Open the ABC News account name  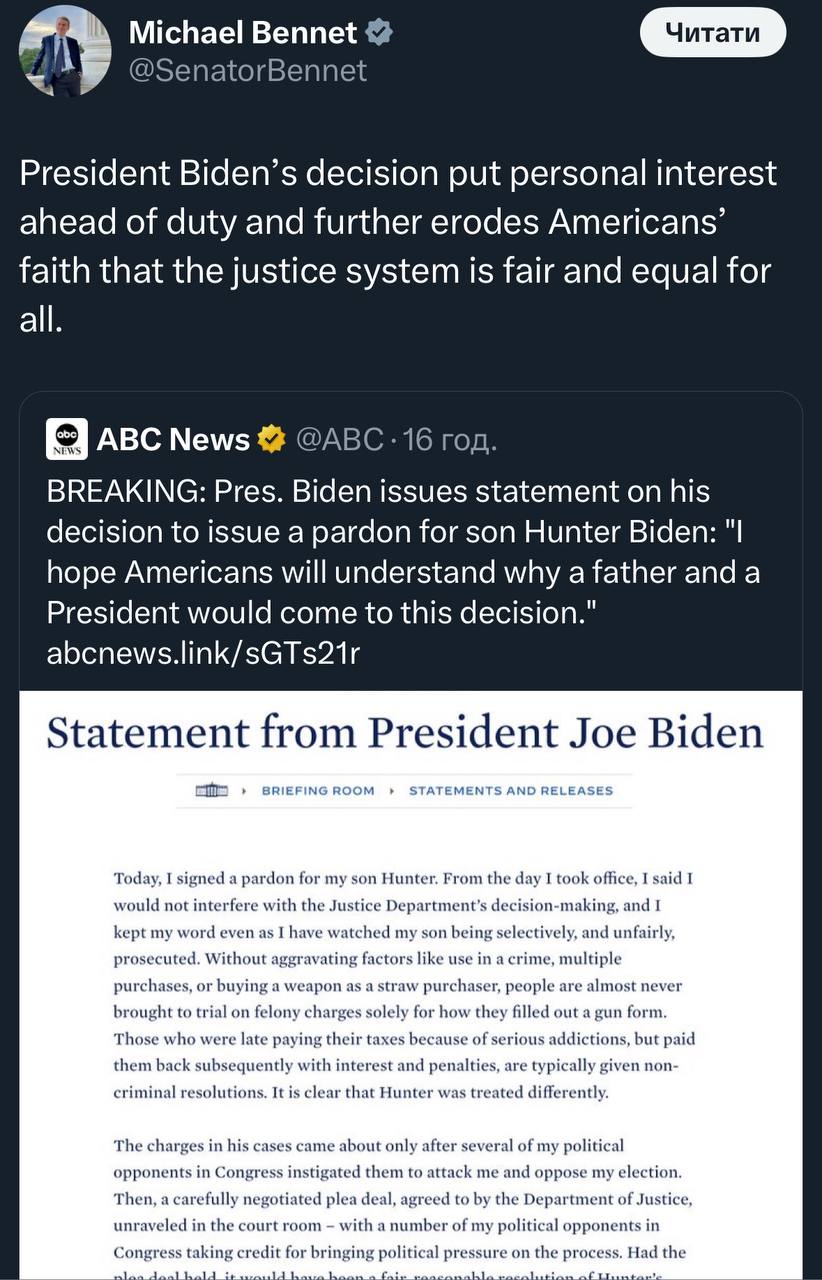tap(173, 439)
